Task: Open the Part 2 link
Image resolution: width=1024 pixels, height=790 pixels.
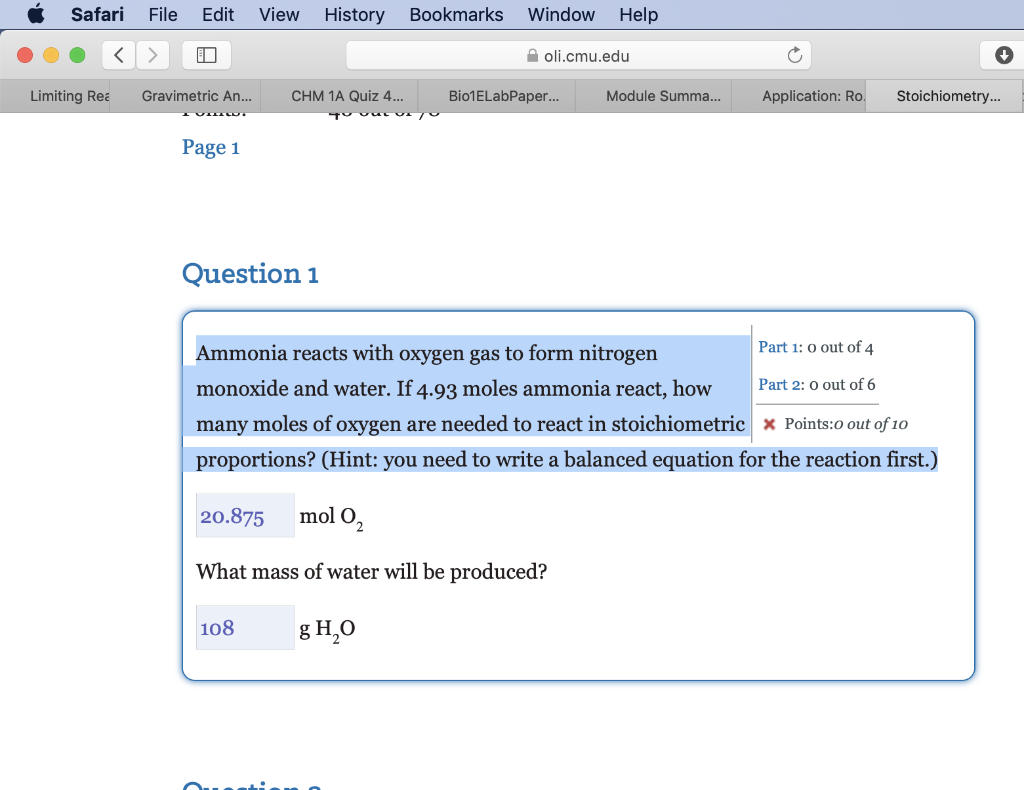Action: 780,385
